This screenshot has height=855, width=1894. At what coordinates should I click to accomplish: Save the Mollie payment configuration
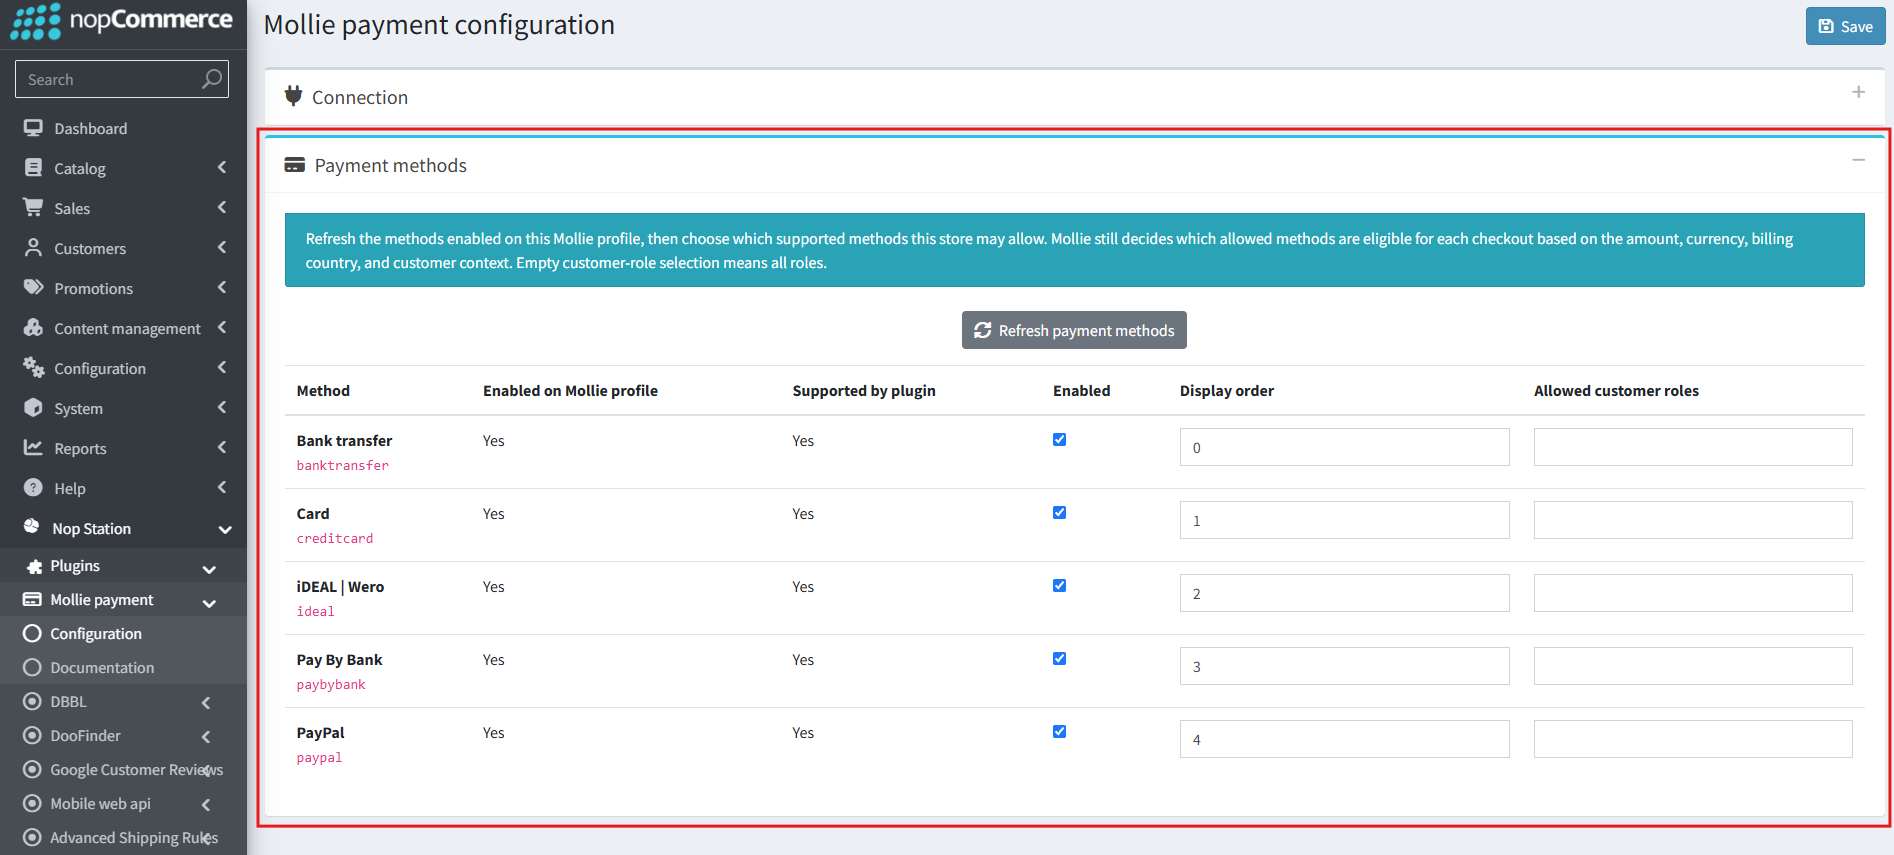pos(1845,26)
